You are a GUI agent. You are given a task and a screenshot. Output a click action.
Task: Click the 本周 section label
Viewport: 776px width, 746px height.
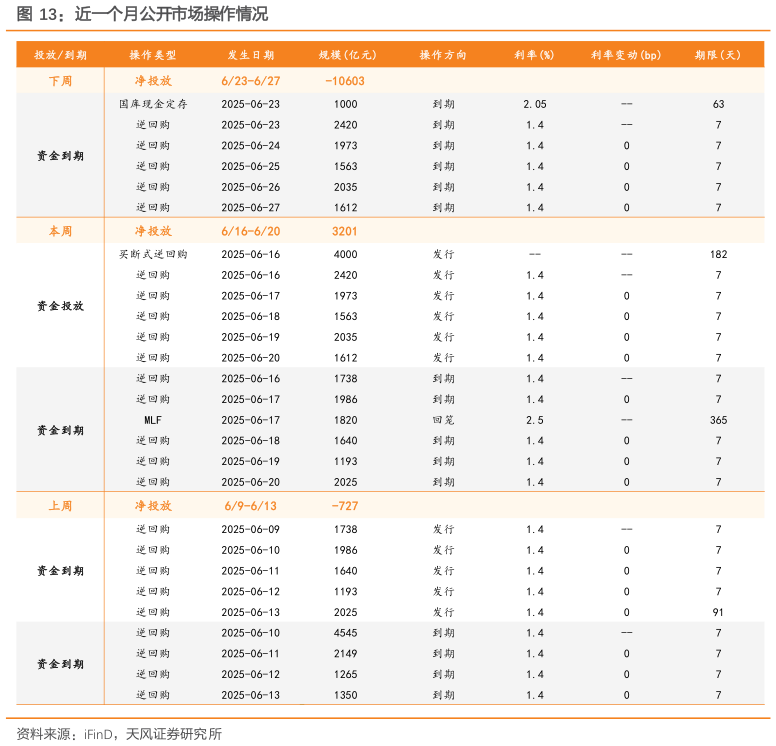60,232
